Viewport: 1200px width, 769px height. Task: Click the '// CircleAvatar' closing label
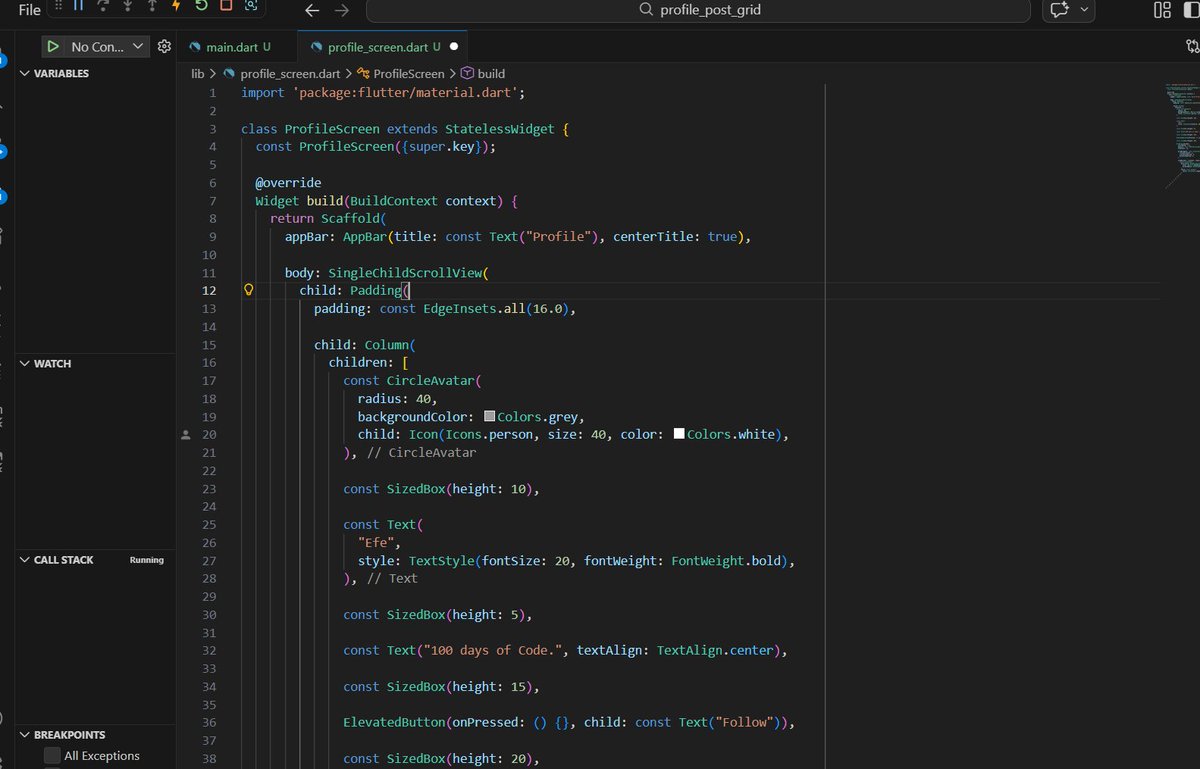coord(421,453)
